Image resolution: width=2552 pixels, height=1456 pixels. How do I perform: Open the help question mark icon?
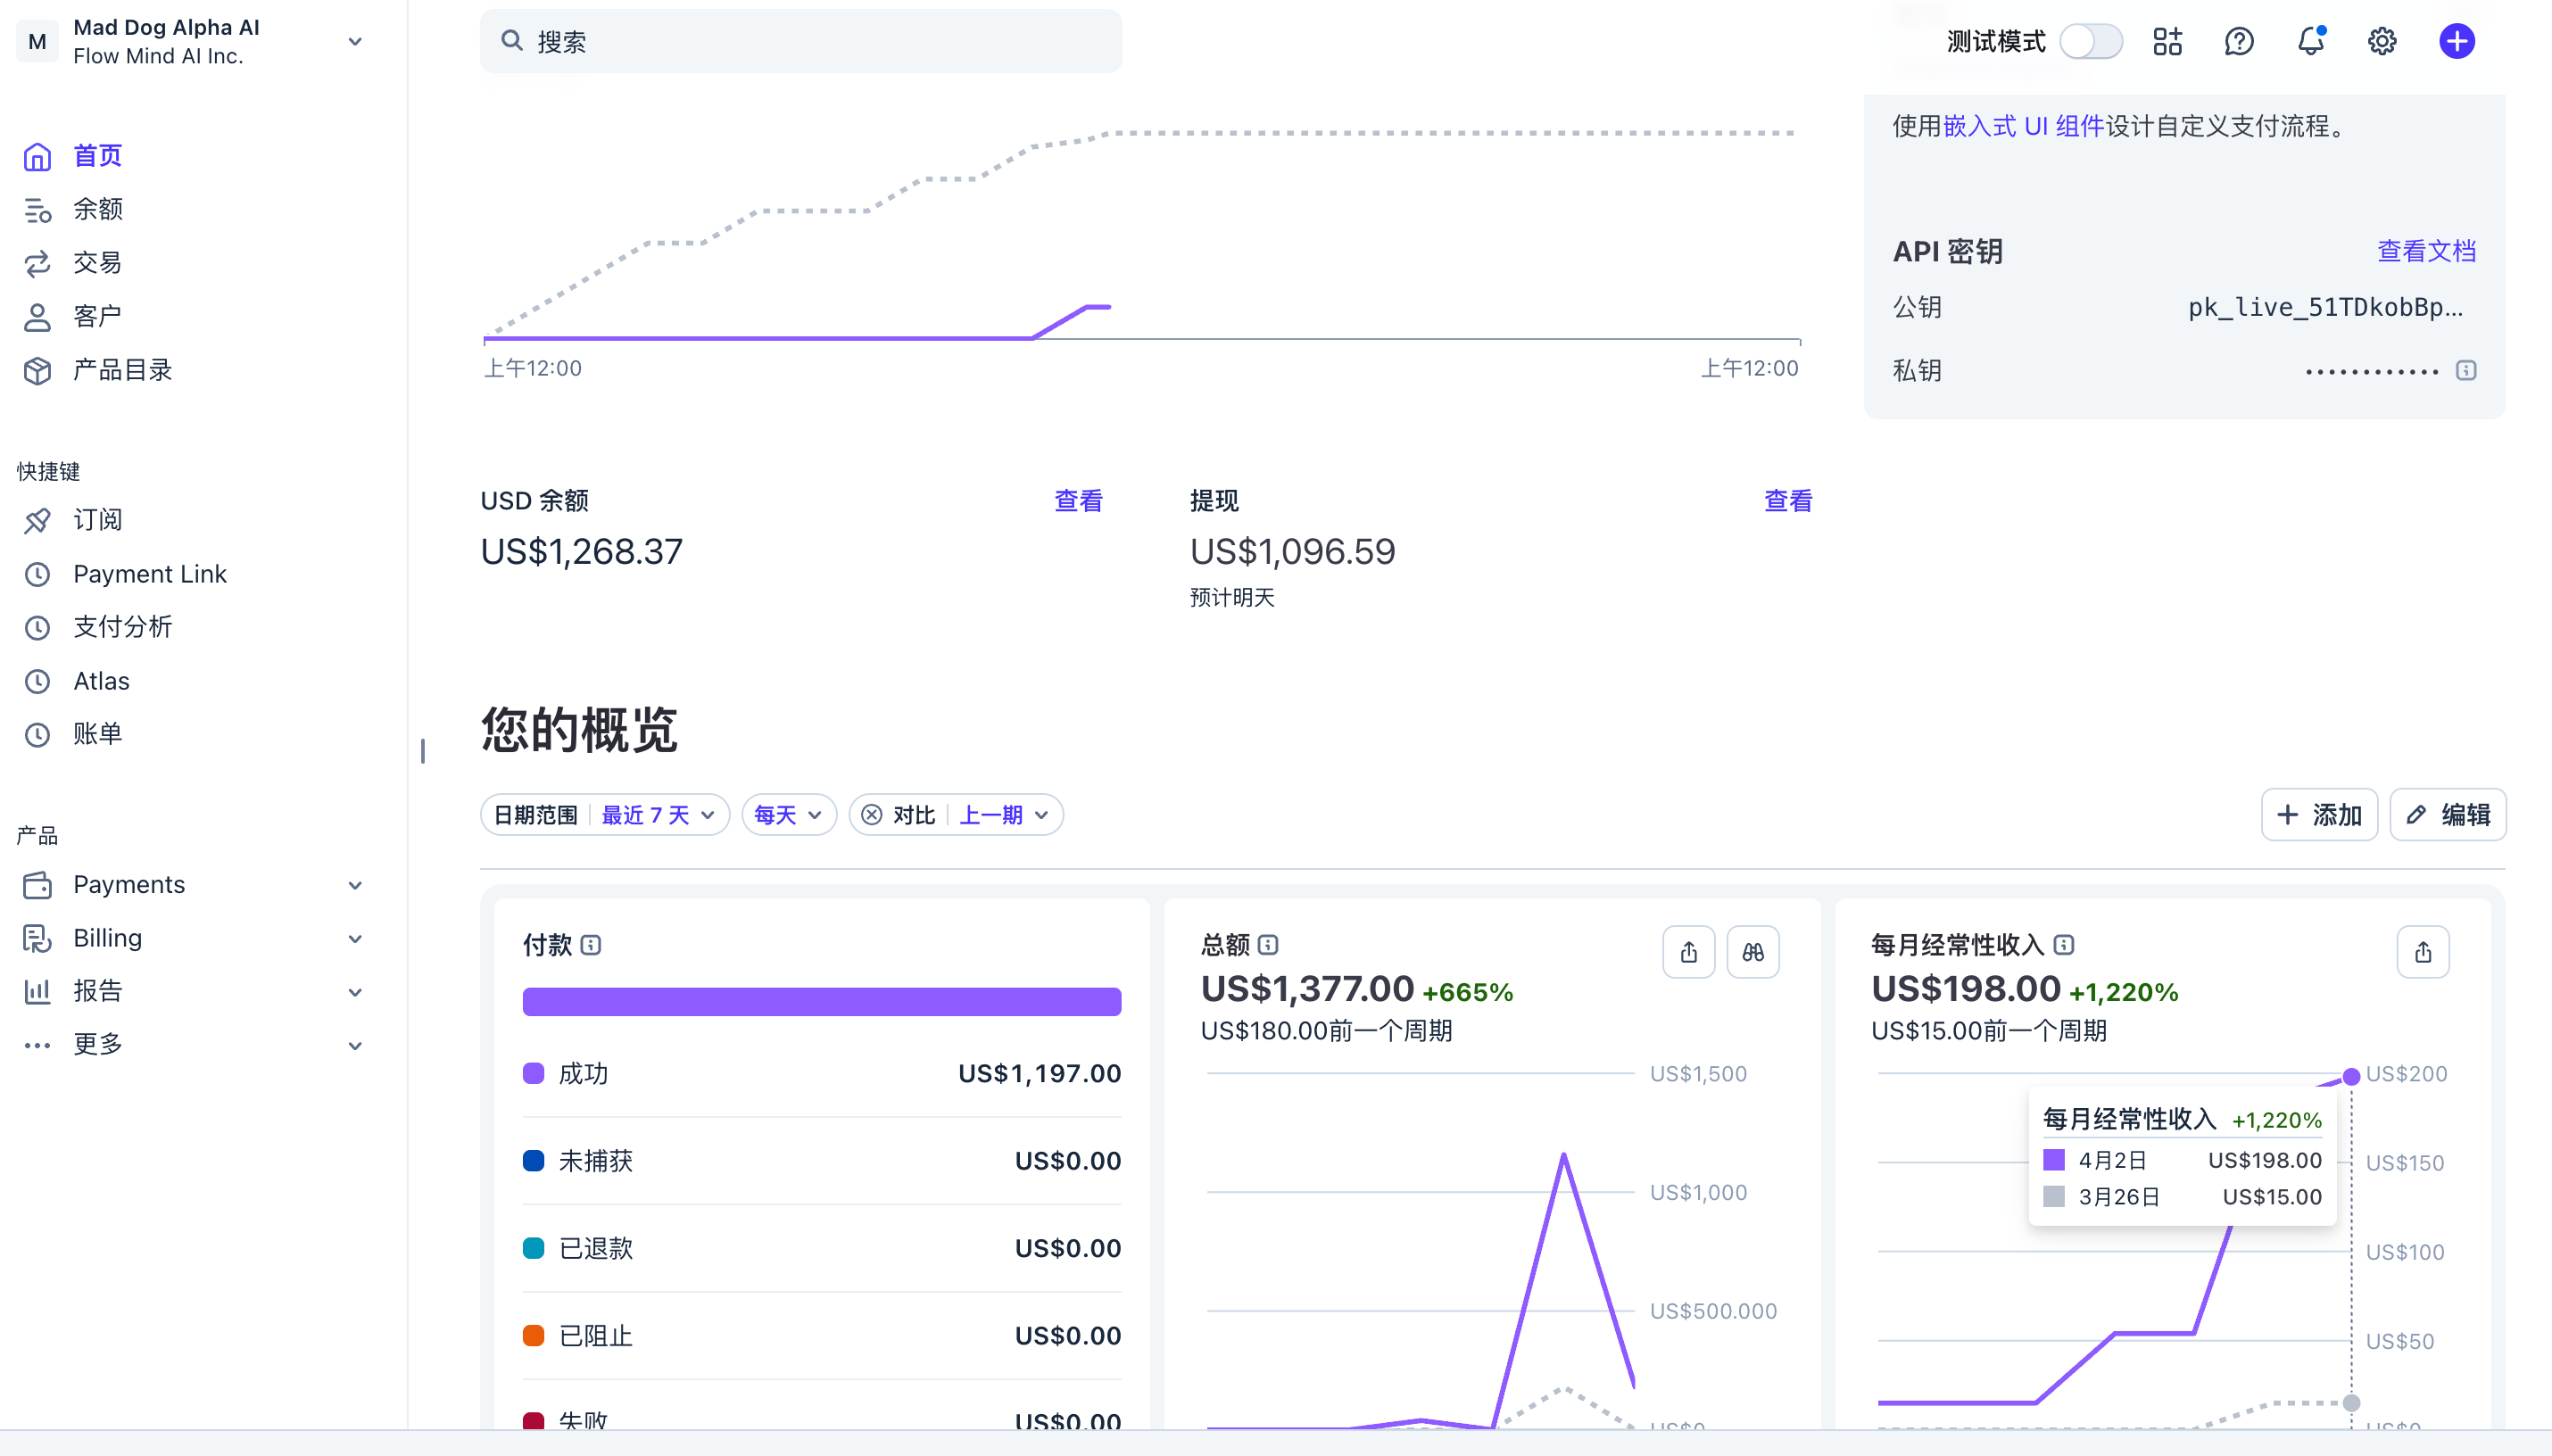pyautogui.click(x=2239, y=41)
